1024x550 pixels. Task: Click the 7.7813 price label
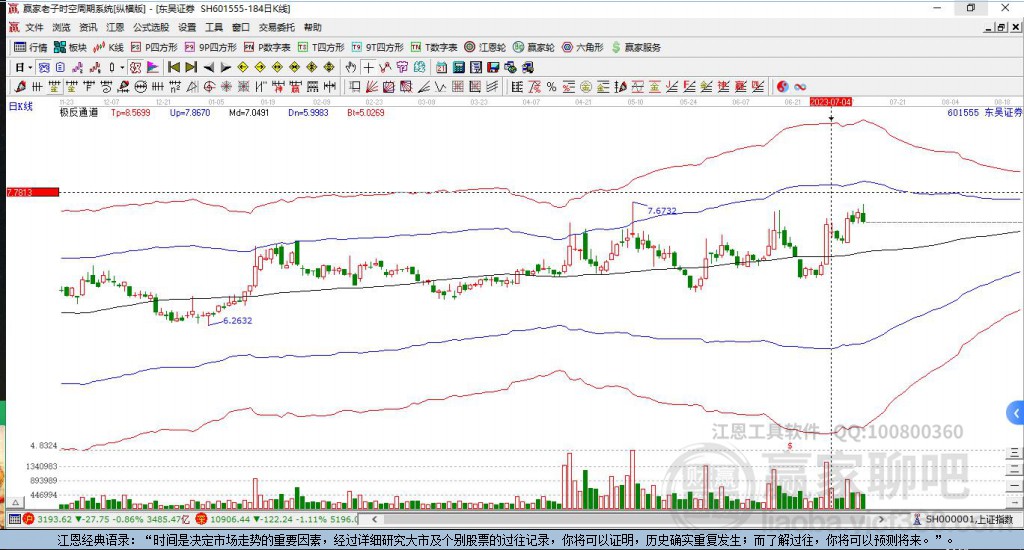33,192
